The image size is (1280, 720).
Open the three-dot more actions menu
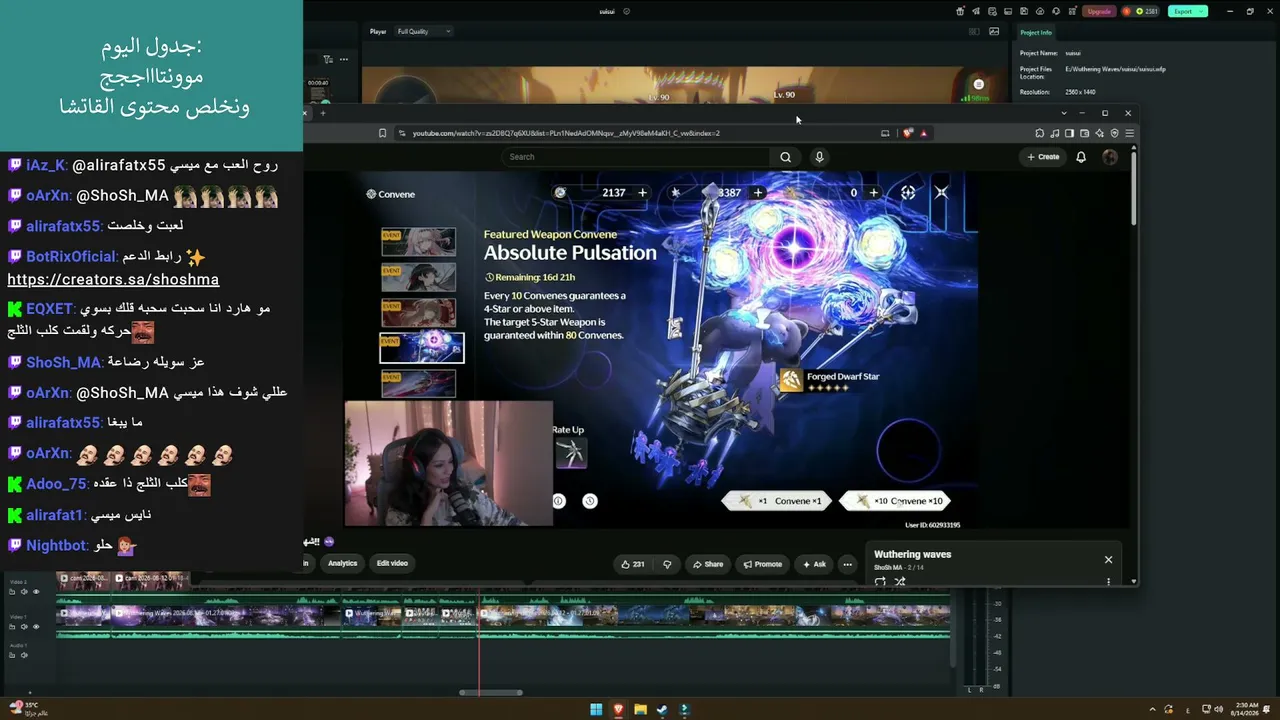(x=847, y=564)
